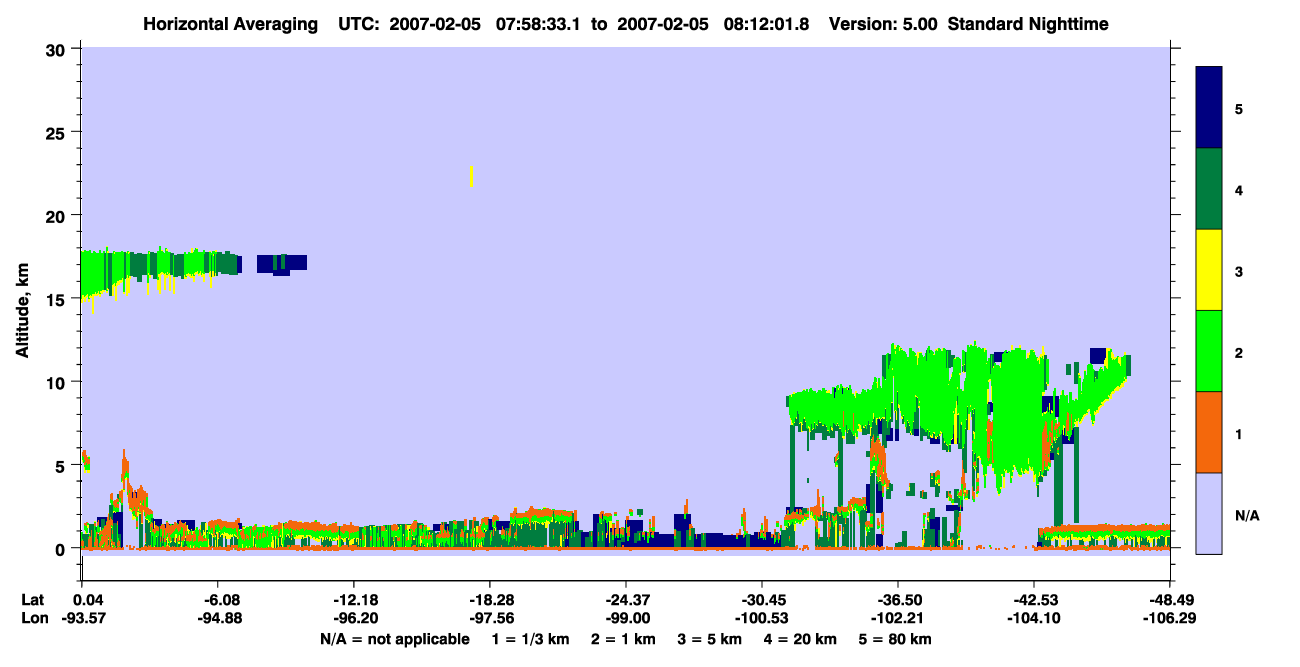Screen dimensions: 1300x667
Task: Click longitude value '-100.53'
Action: [762, 618]
